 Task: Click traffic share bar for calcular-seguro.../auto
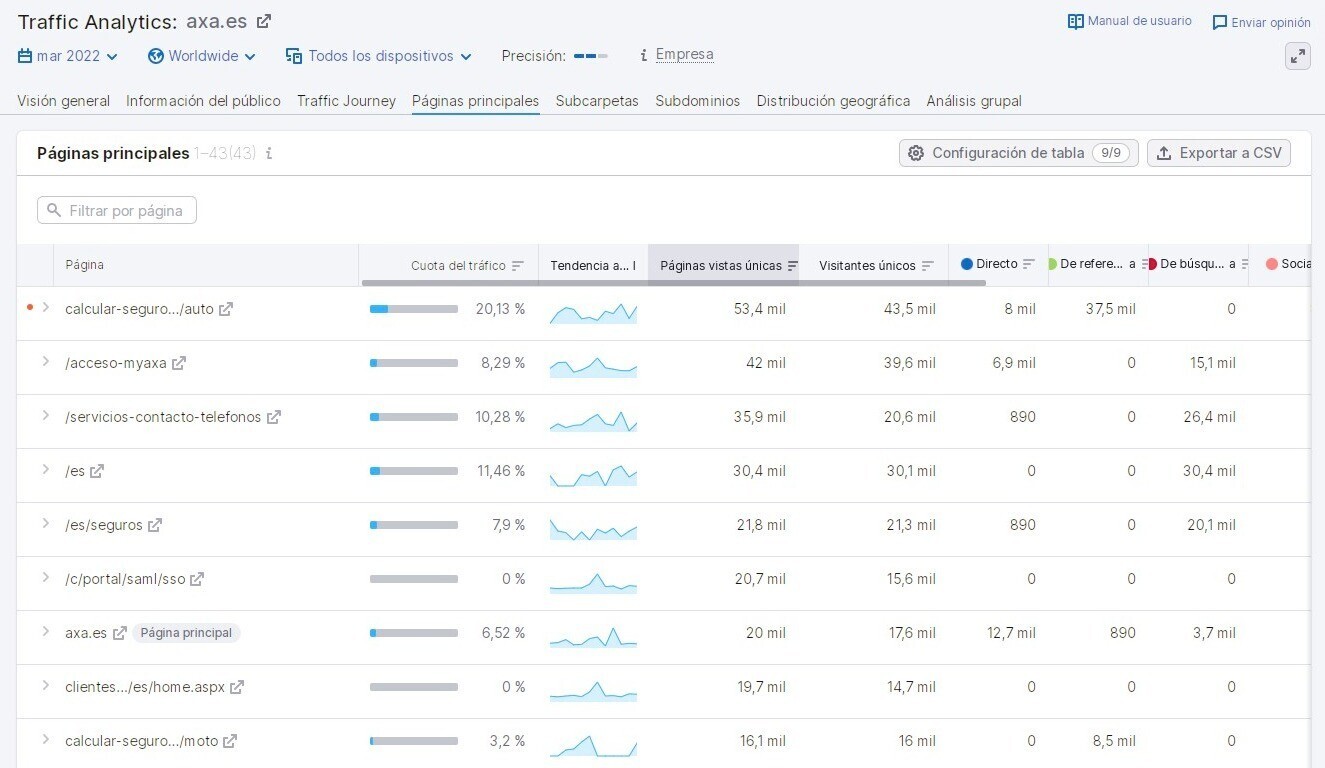click(414, 309)
